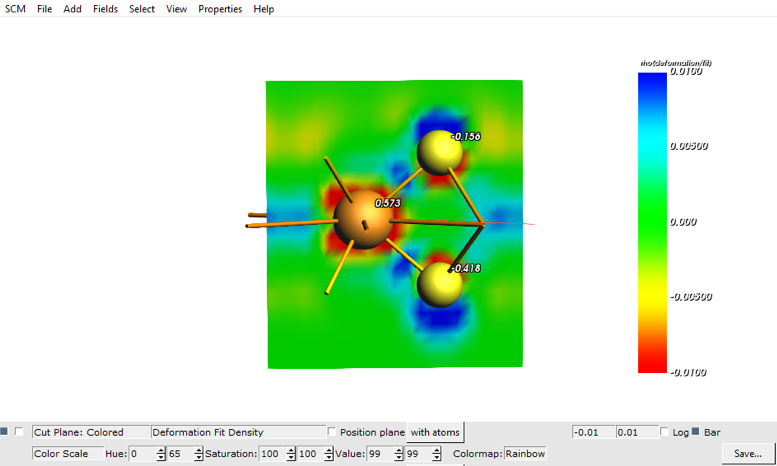The width and height of the screenshot is (777, 466).
Task: Select the orange central atom labeled 0.573
Action: point(362,218)
